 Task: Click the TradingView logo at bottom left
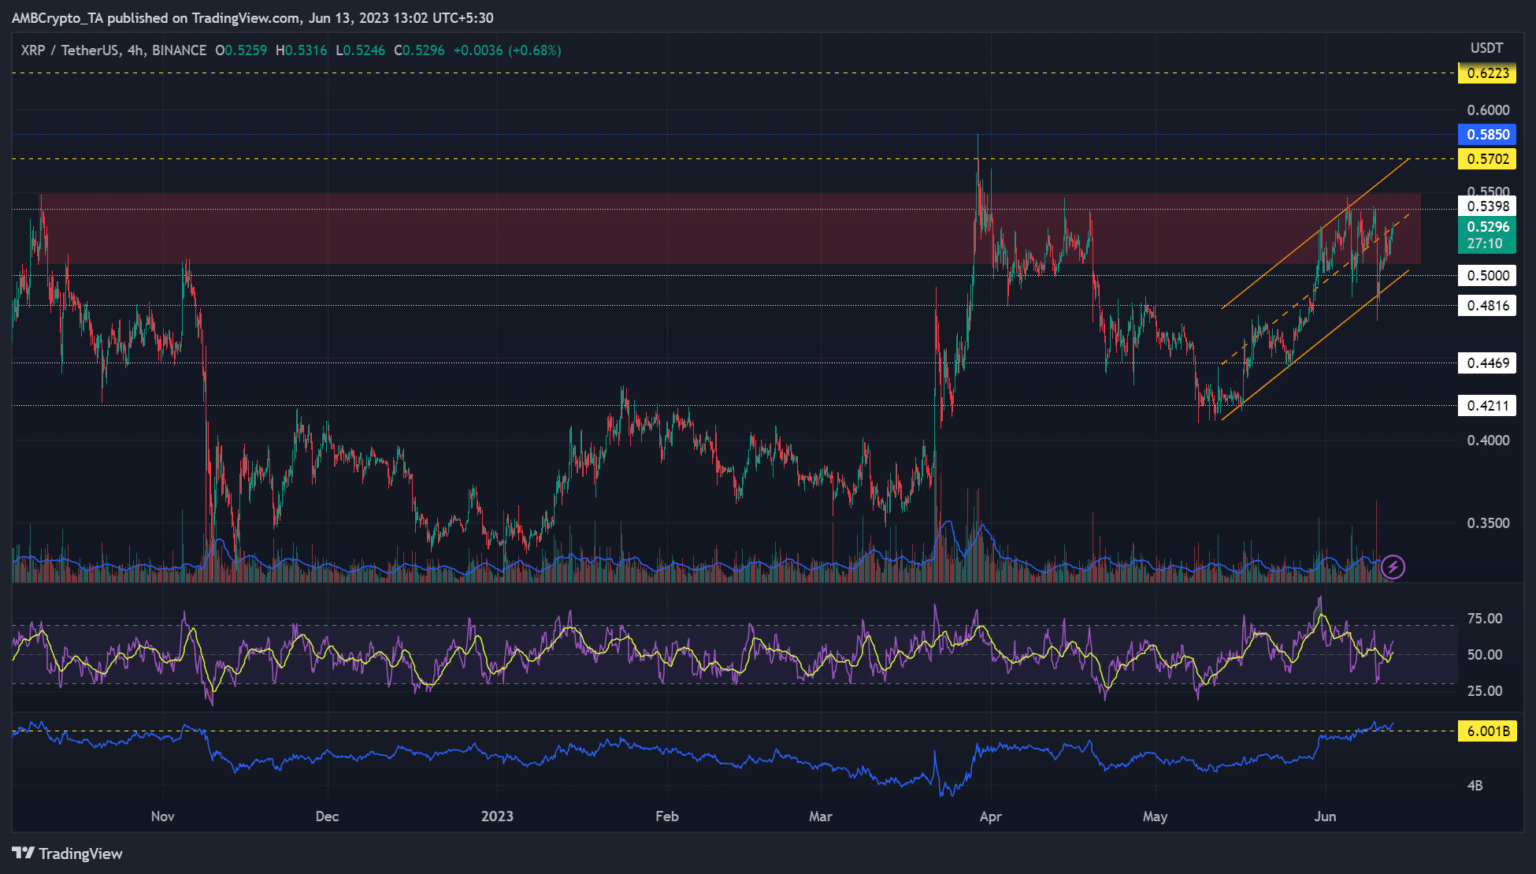click(x=67, y=853)
